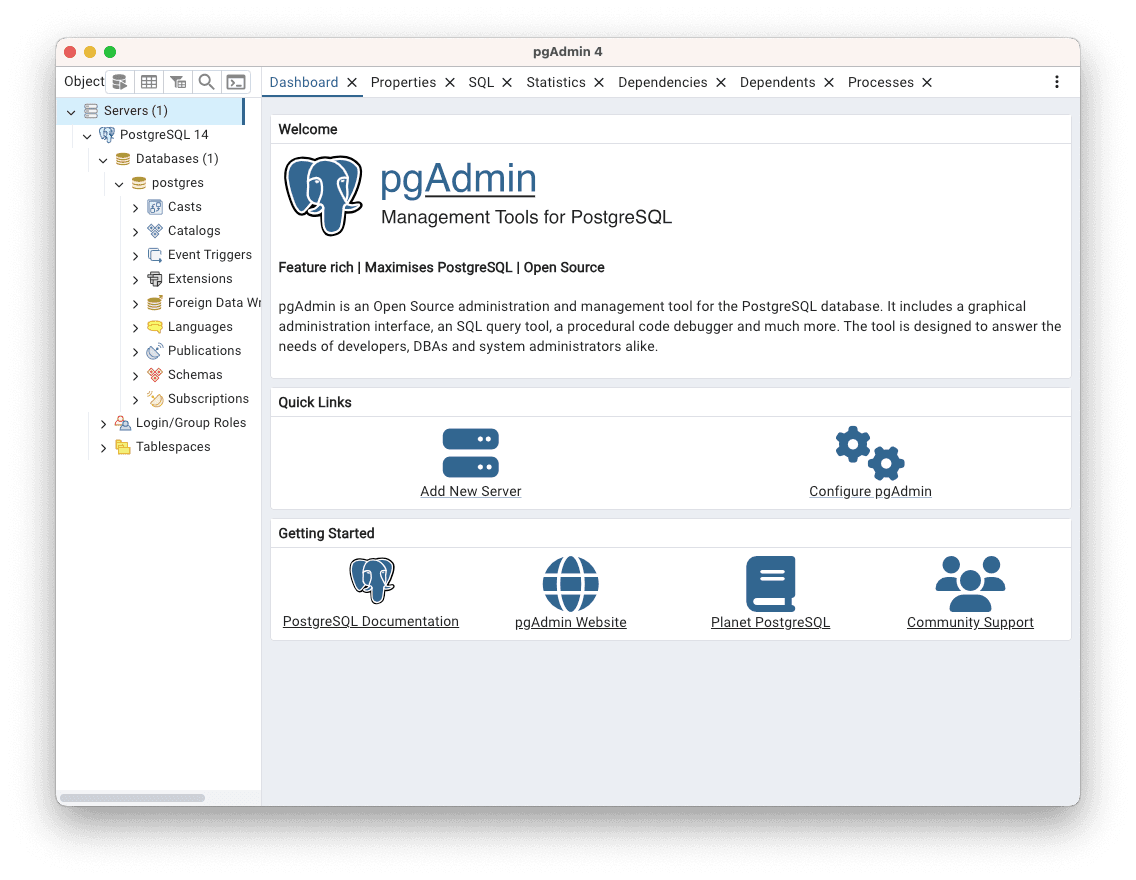
Task: Open Query Tool from object toolbar
Action: coord(120,82)
